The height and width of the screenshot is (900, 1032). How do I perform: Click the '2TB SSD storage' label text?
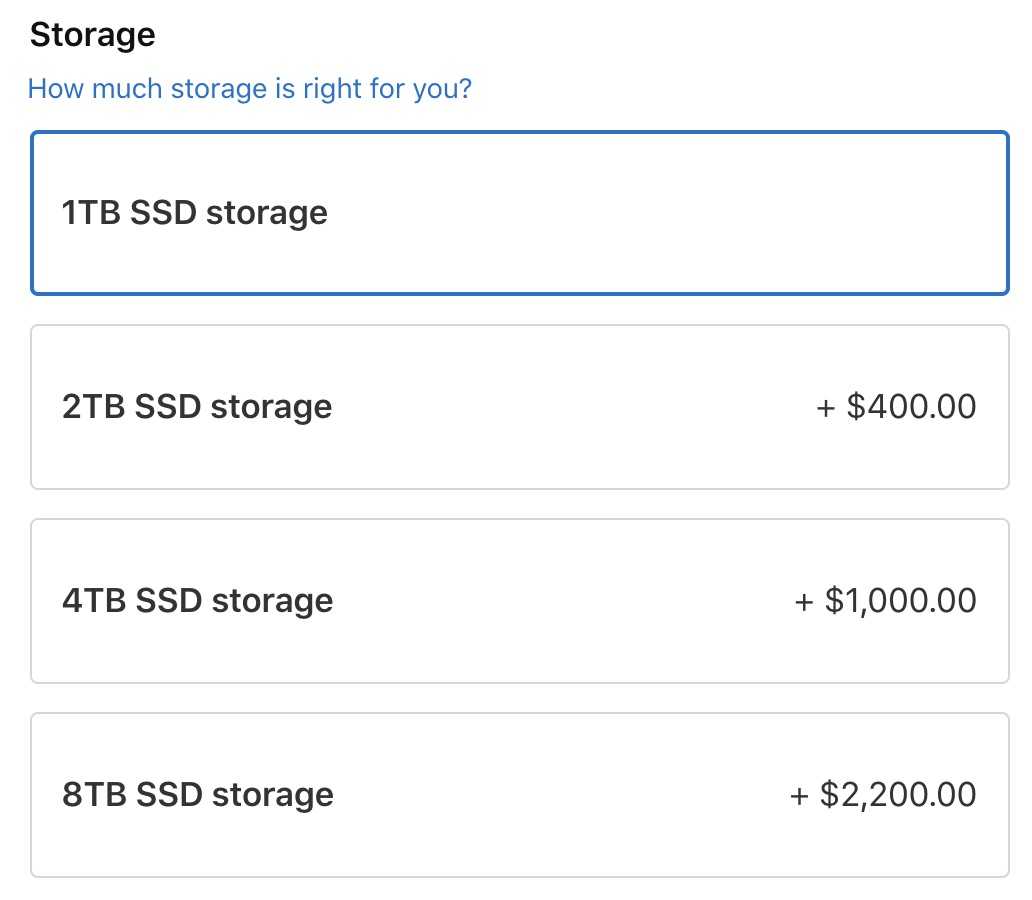197,407
